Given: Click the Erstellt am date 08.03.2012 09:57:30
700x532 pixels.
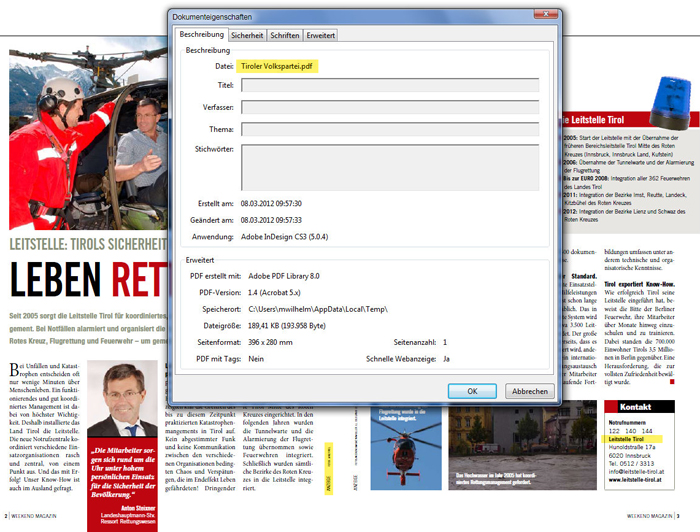Looking at the screenshot, I should [271, 204].
